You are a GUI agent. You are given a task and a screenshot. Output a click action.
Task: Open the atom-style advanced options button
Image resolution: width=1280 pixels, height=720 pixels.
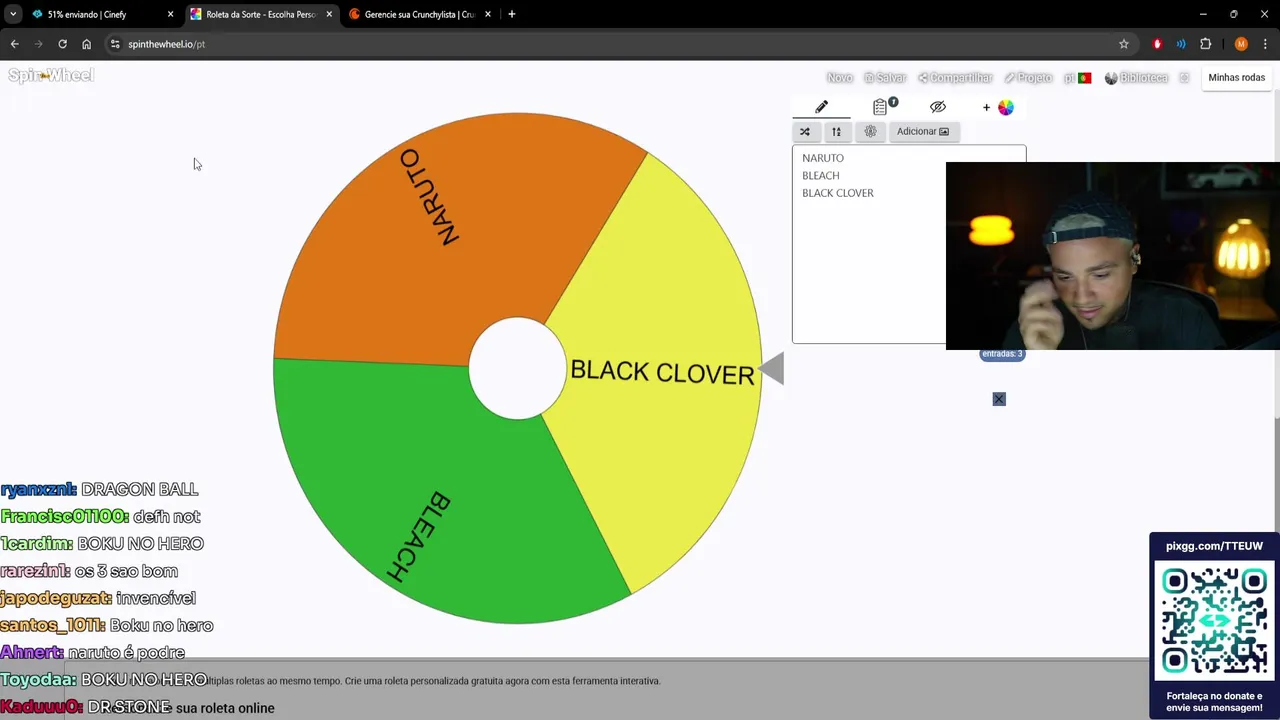click(870, 131)
